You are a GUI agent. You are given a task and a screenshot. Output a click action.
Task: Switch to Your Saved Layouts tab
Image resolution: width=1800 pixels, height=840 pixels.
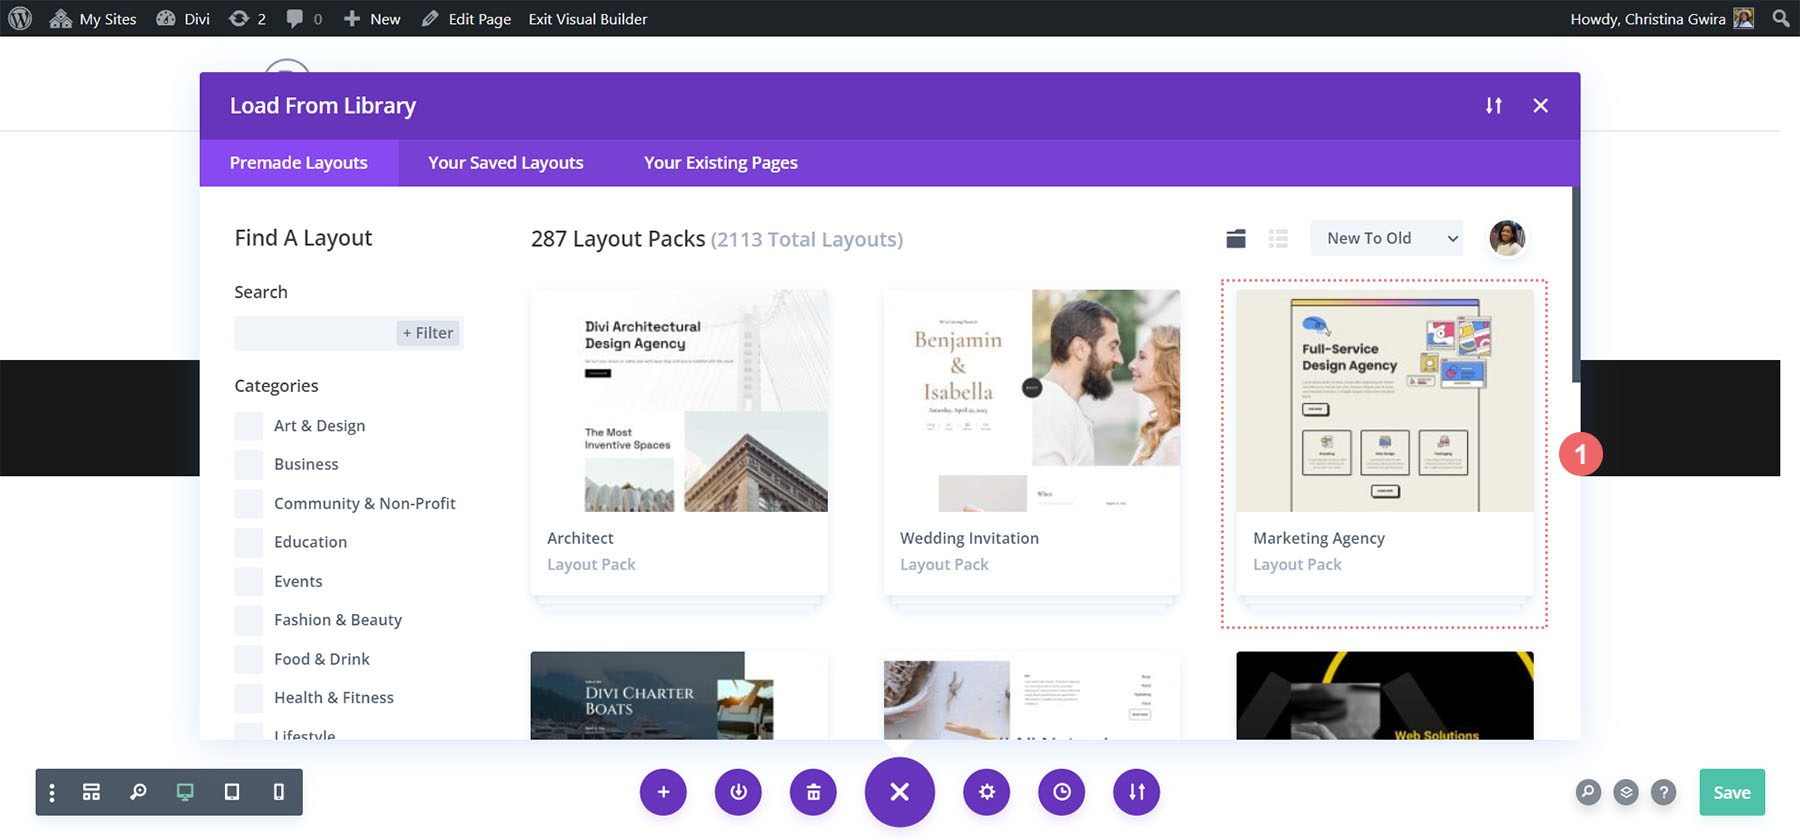pyautogui.click(x=506, y=163)
